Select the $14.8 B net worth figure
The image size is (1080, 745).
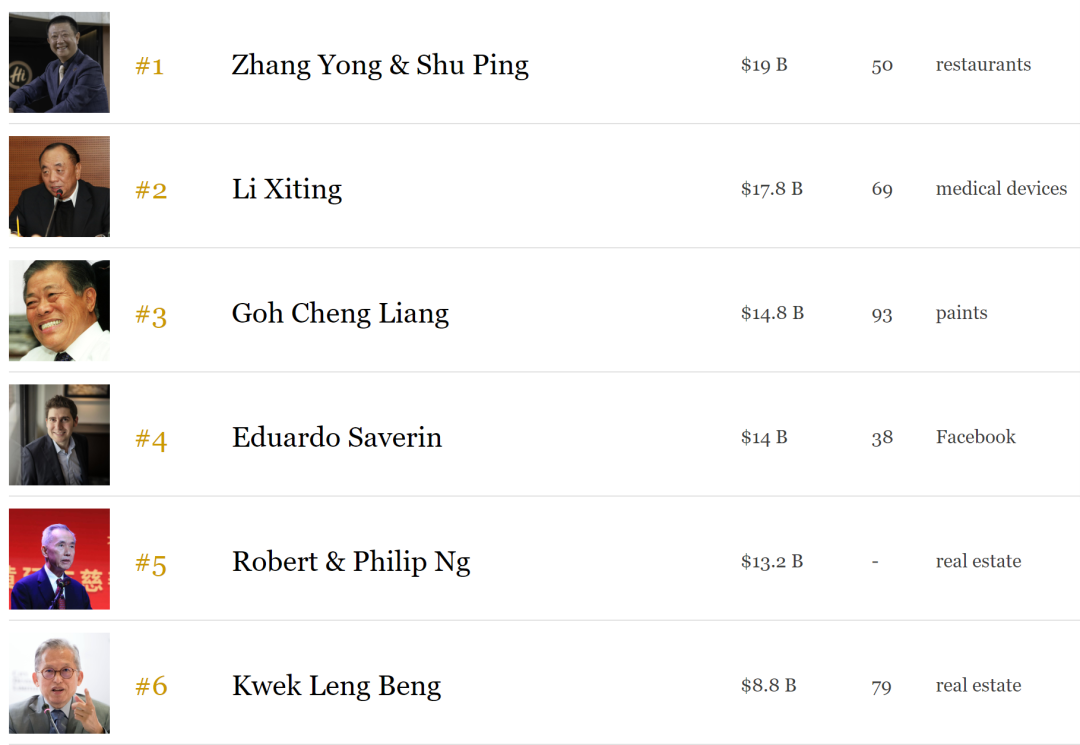tap(772, 313)
